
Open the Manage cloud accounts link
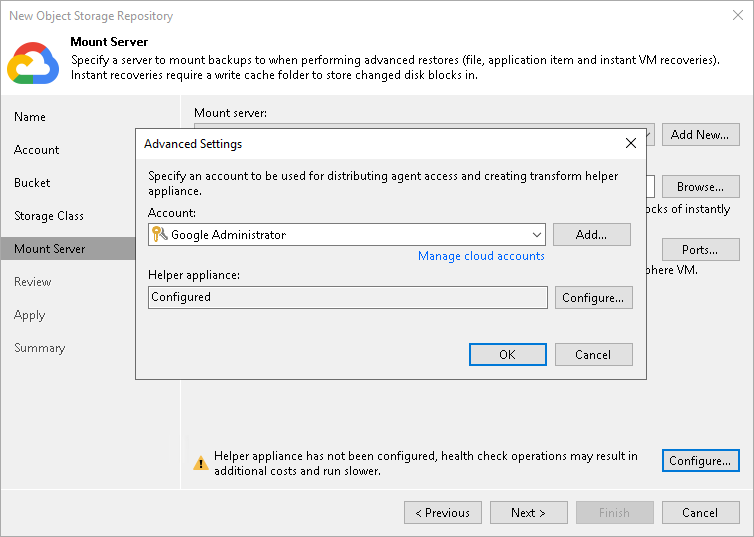(481, 256)
